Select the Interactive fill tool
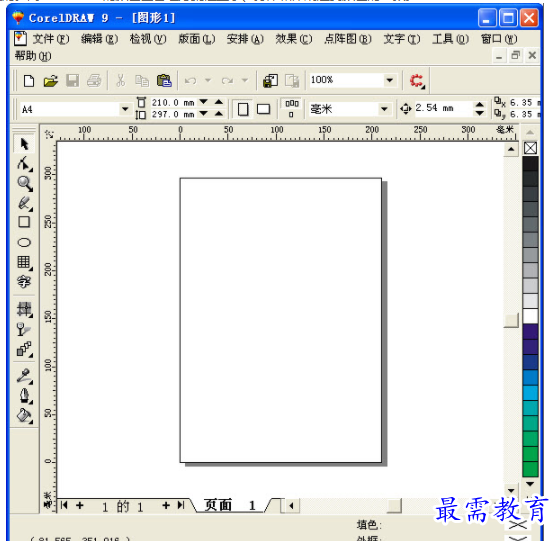Image resolution: width=557 pixels, height=541 pixels. click(24, 309)
